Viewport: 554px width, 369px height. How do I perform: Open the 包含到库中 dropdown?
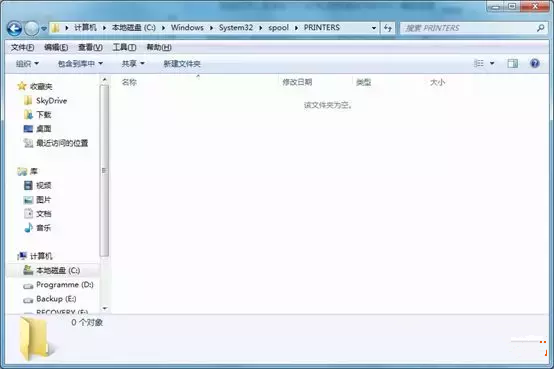(x=80, y=64)
